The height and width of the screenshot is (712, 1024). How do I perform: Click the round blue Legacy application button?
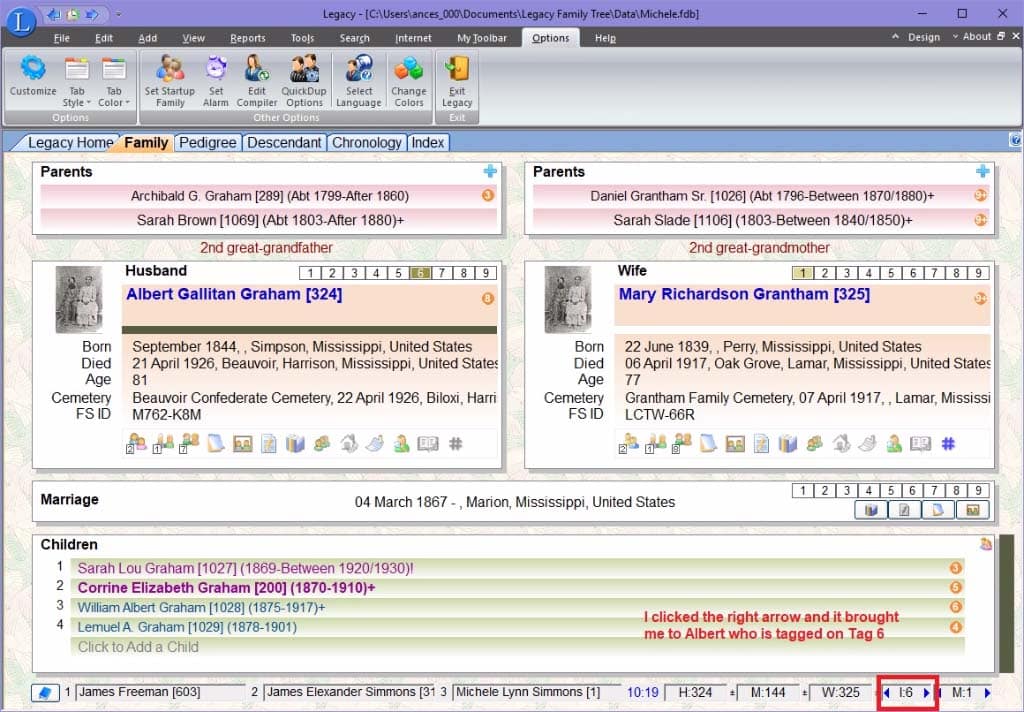click(x=21, y=20)
